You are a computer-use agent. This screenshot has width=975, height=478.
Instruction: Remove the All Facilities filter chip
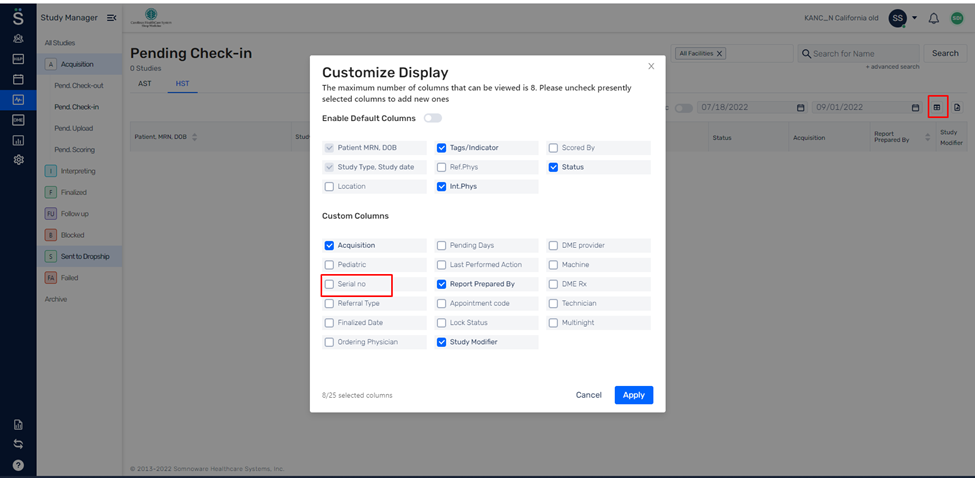(x=719, y=54)
